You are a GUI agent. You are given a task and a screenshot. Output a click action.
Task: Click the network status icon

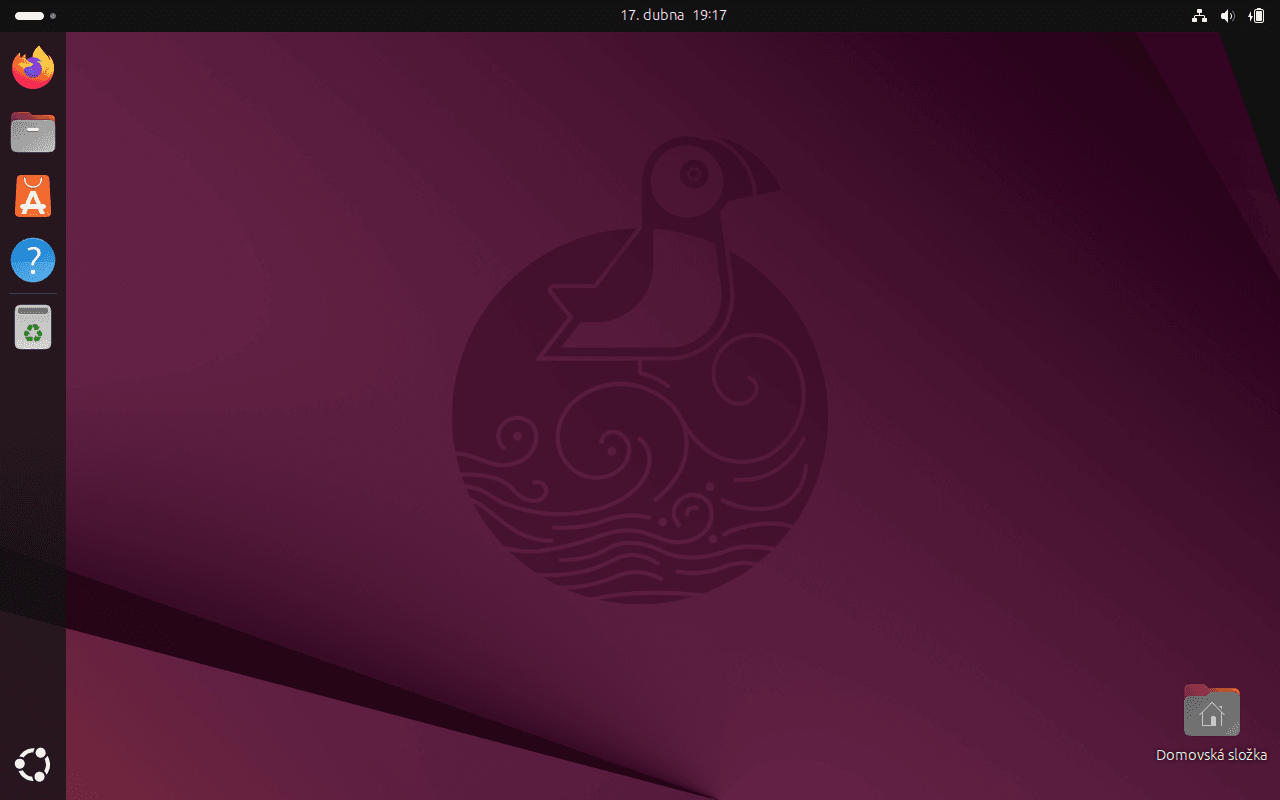coord(1199,16)
